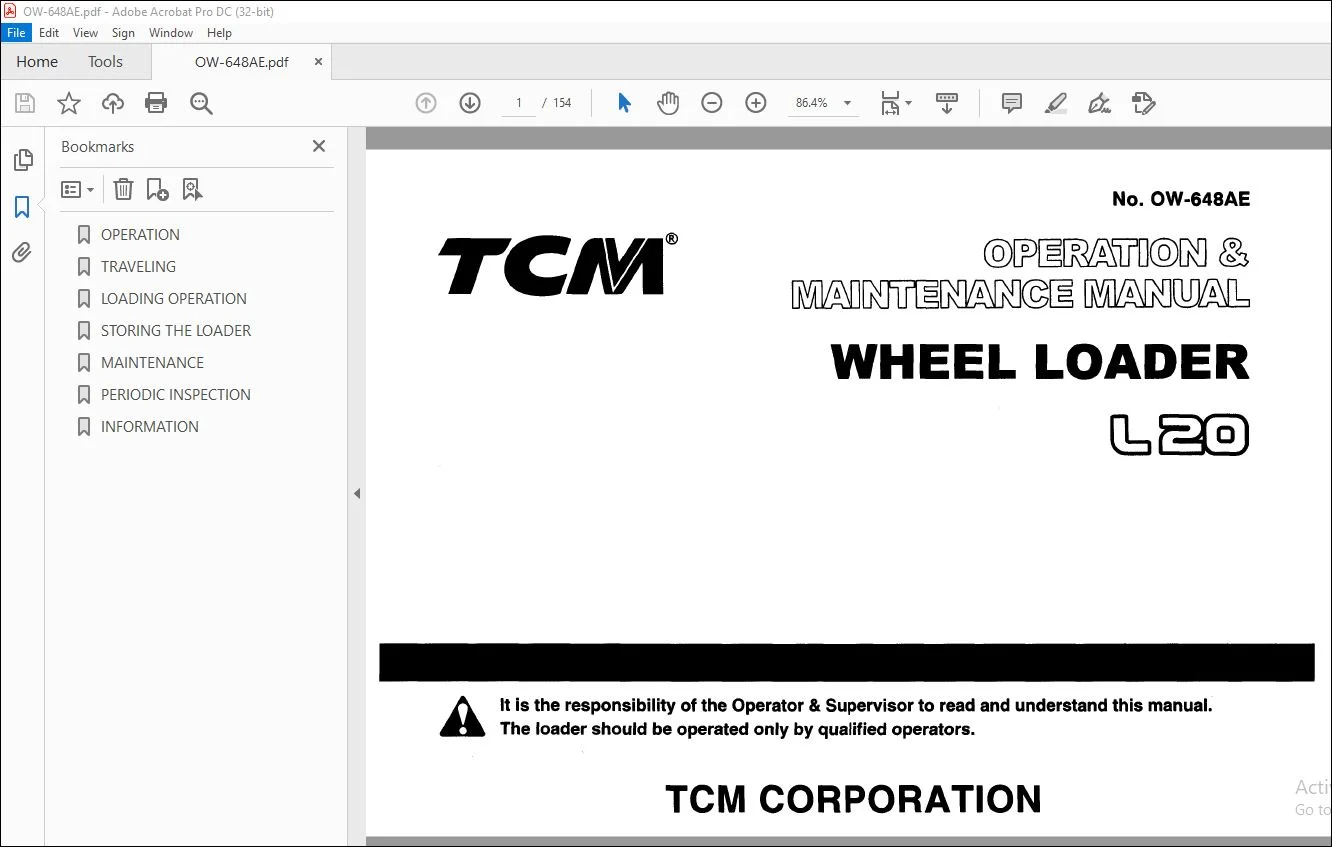Open the Attachments paperclip panel

pyautogui.click(x=22, y=253)
